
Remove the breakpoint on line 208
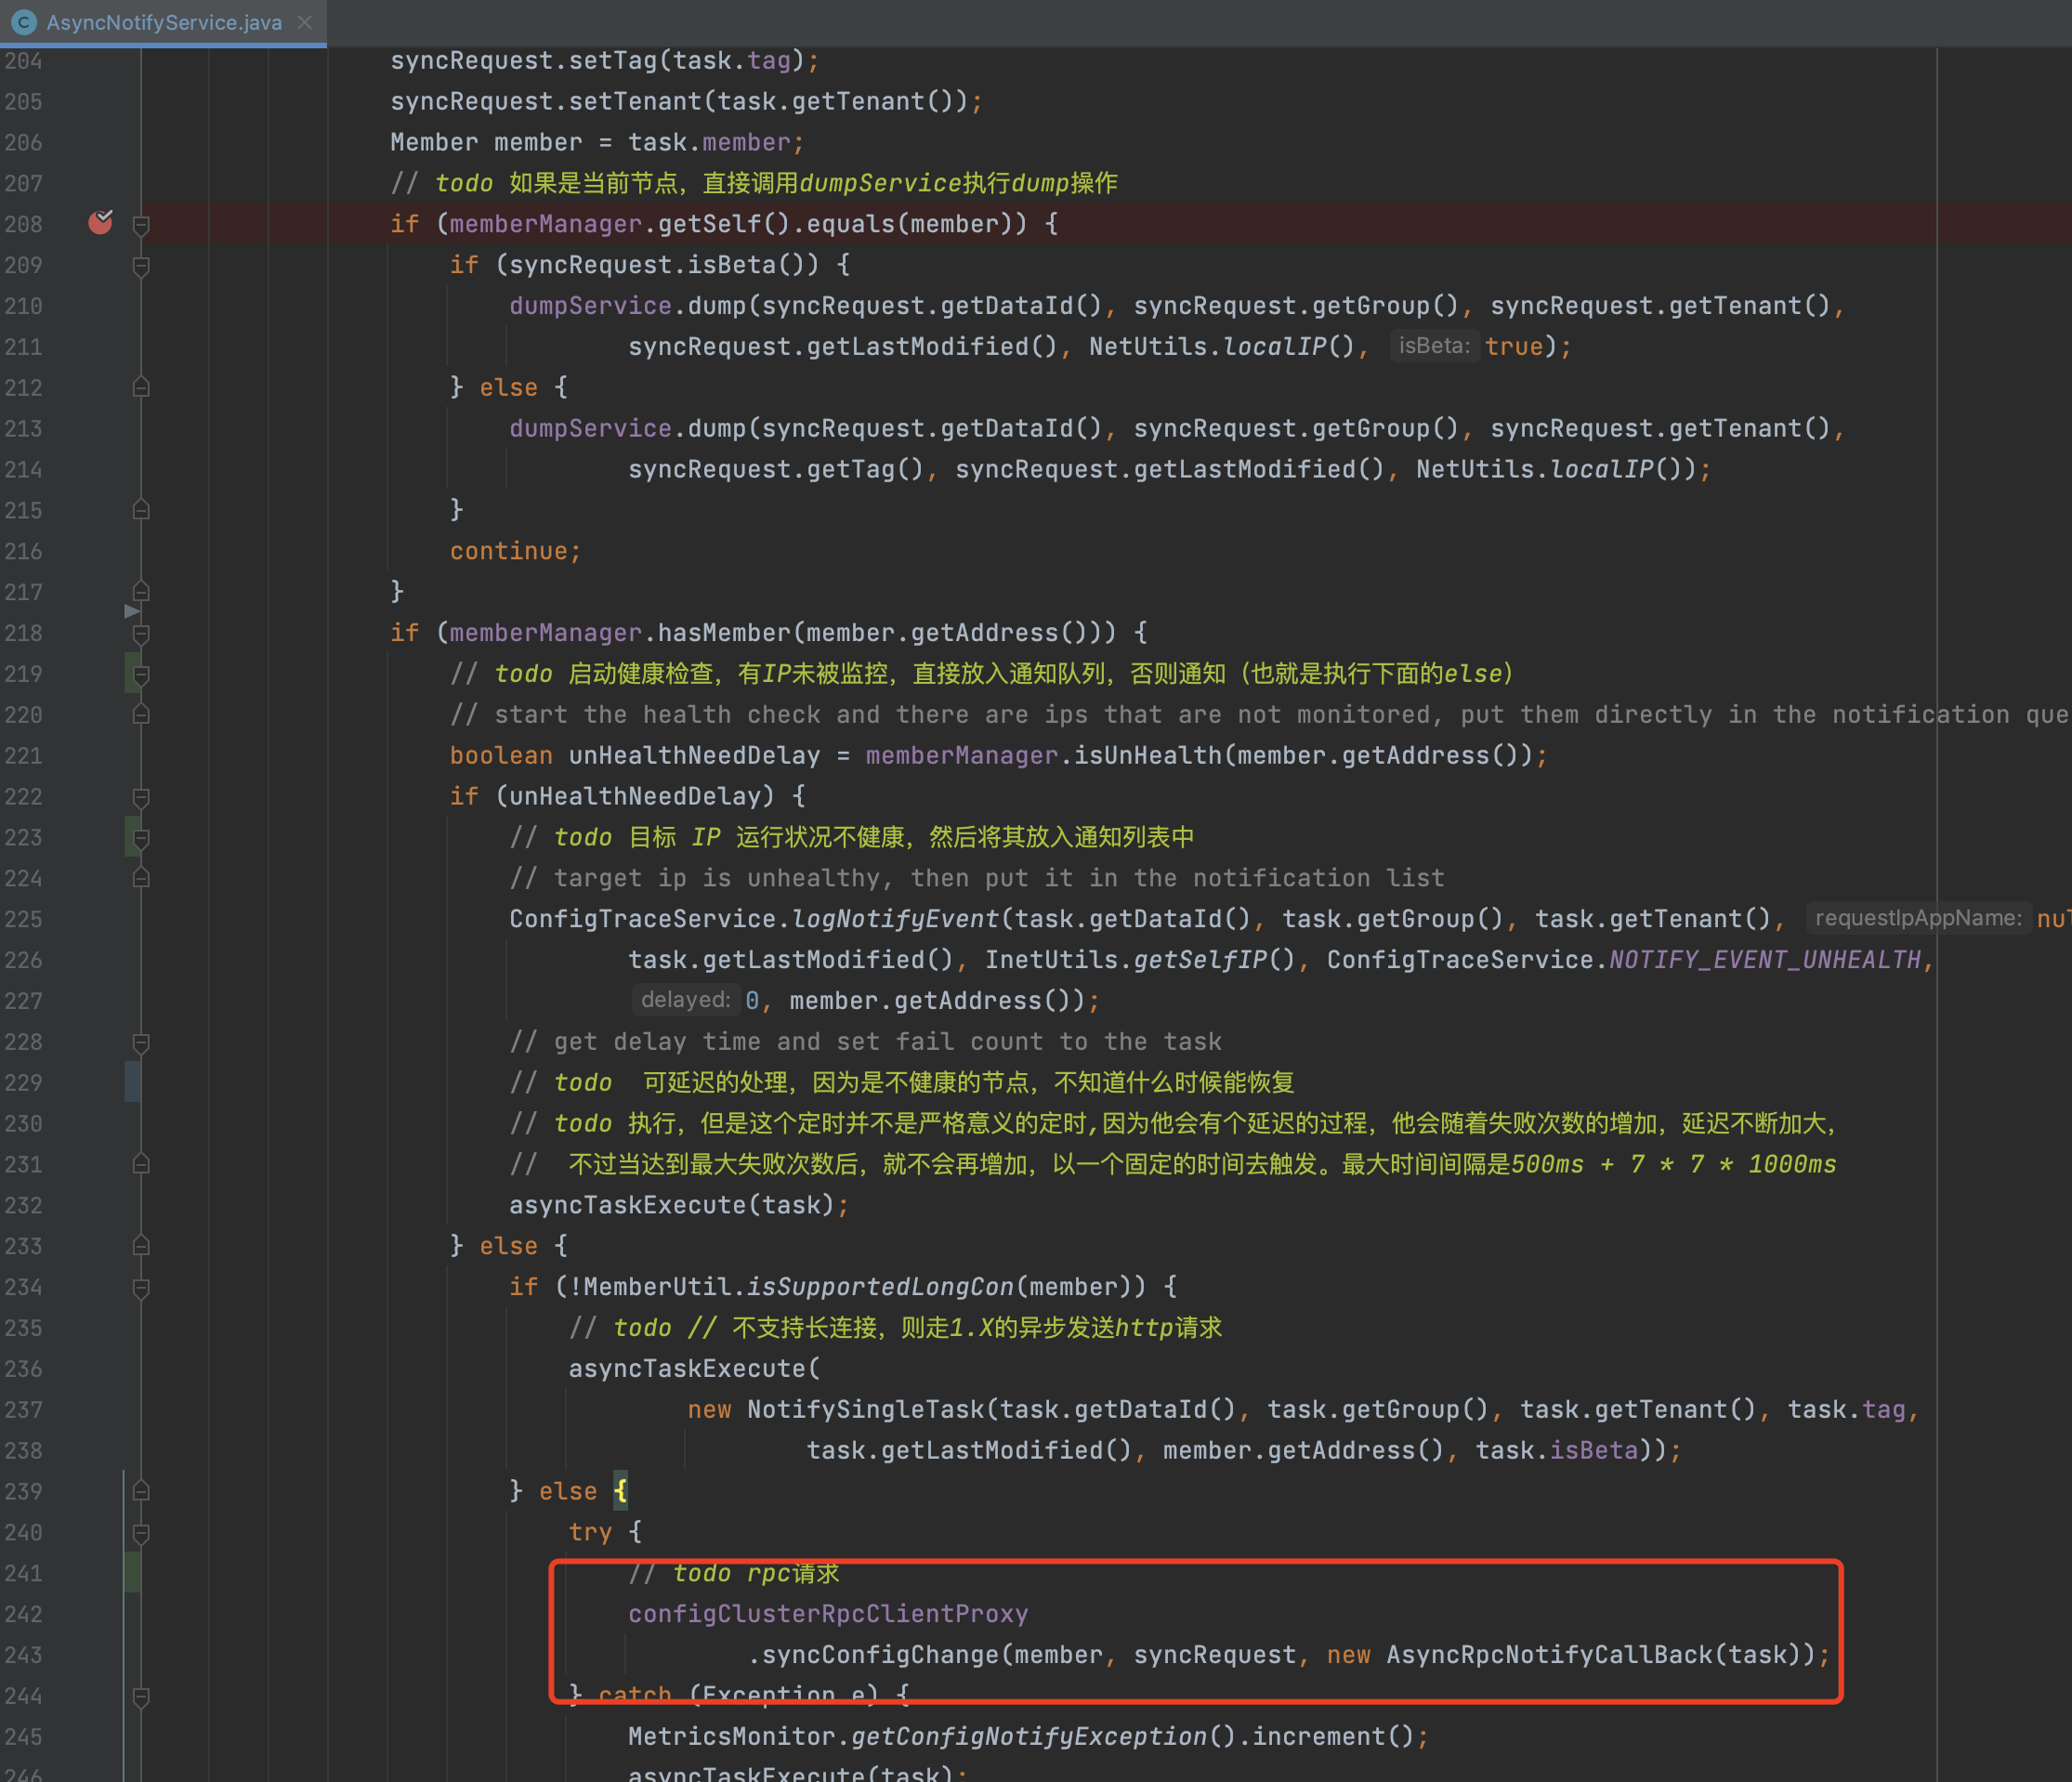(x=100, y=222)
